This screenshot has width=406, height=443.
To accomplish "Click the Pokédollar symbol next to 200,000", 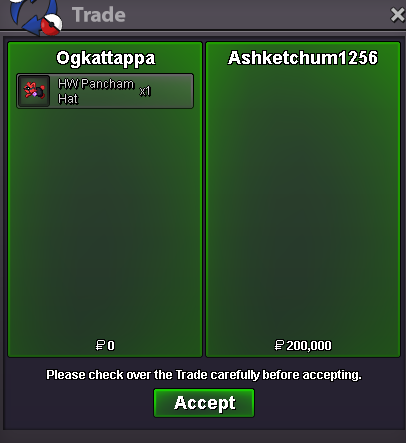I will point(279,345).
